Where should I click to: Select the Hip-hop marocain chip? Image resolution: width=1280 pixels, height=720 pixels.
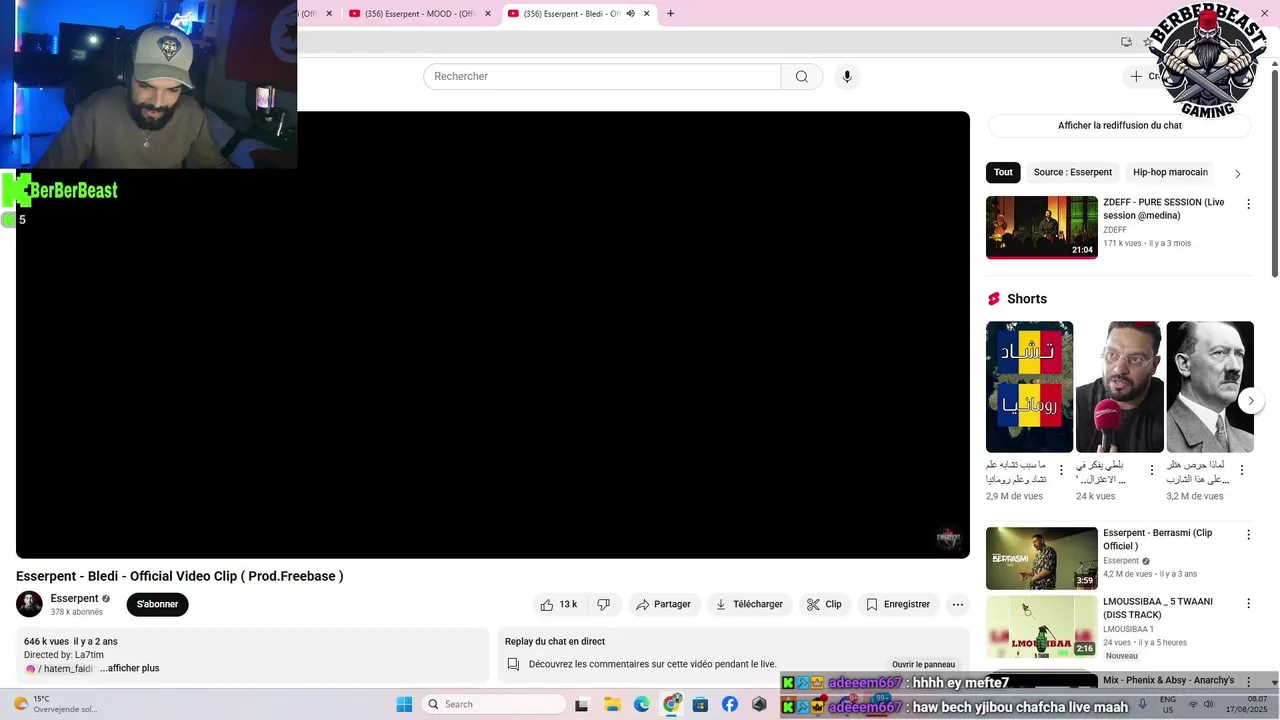(x=1170, y=172)
